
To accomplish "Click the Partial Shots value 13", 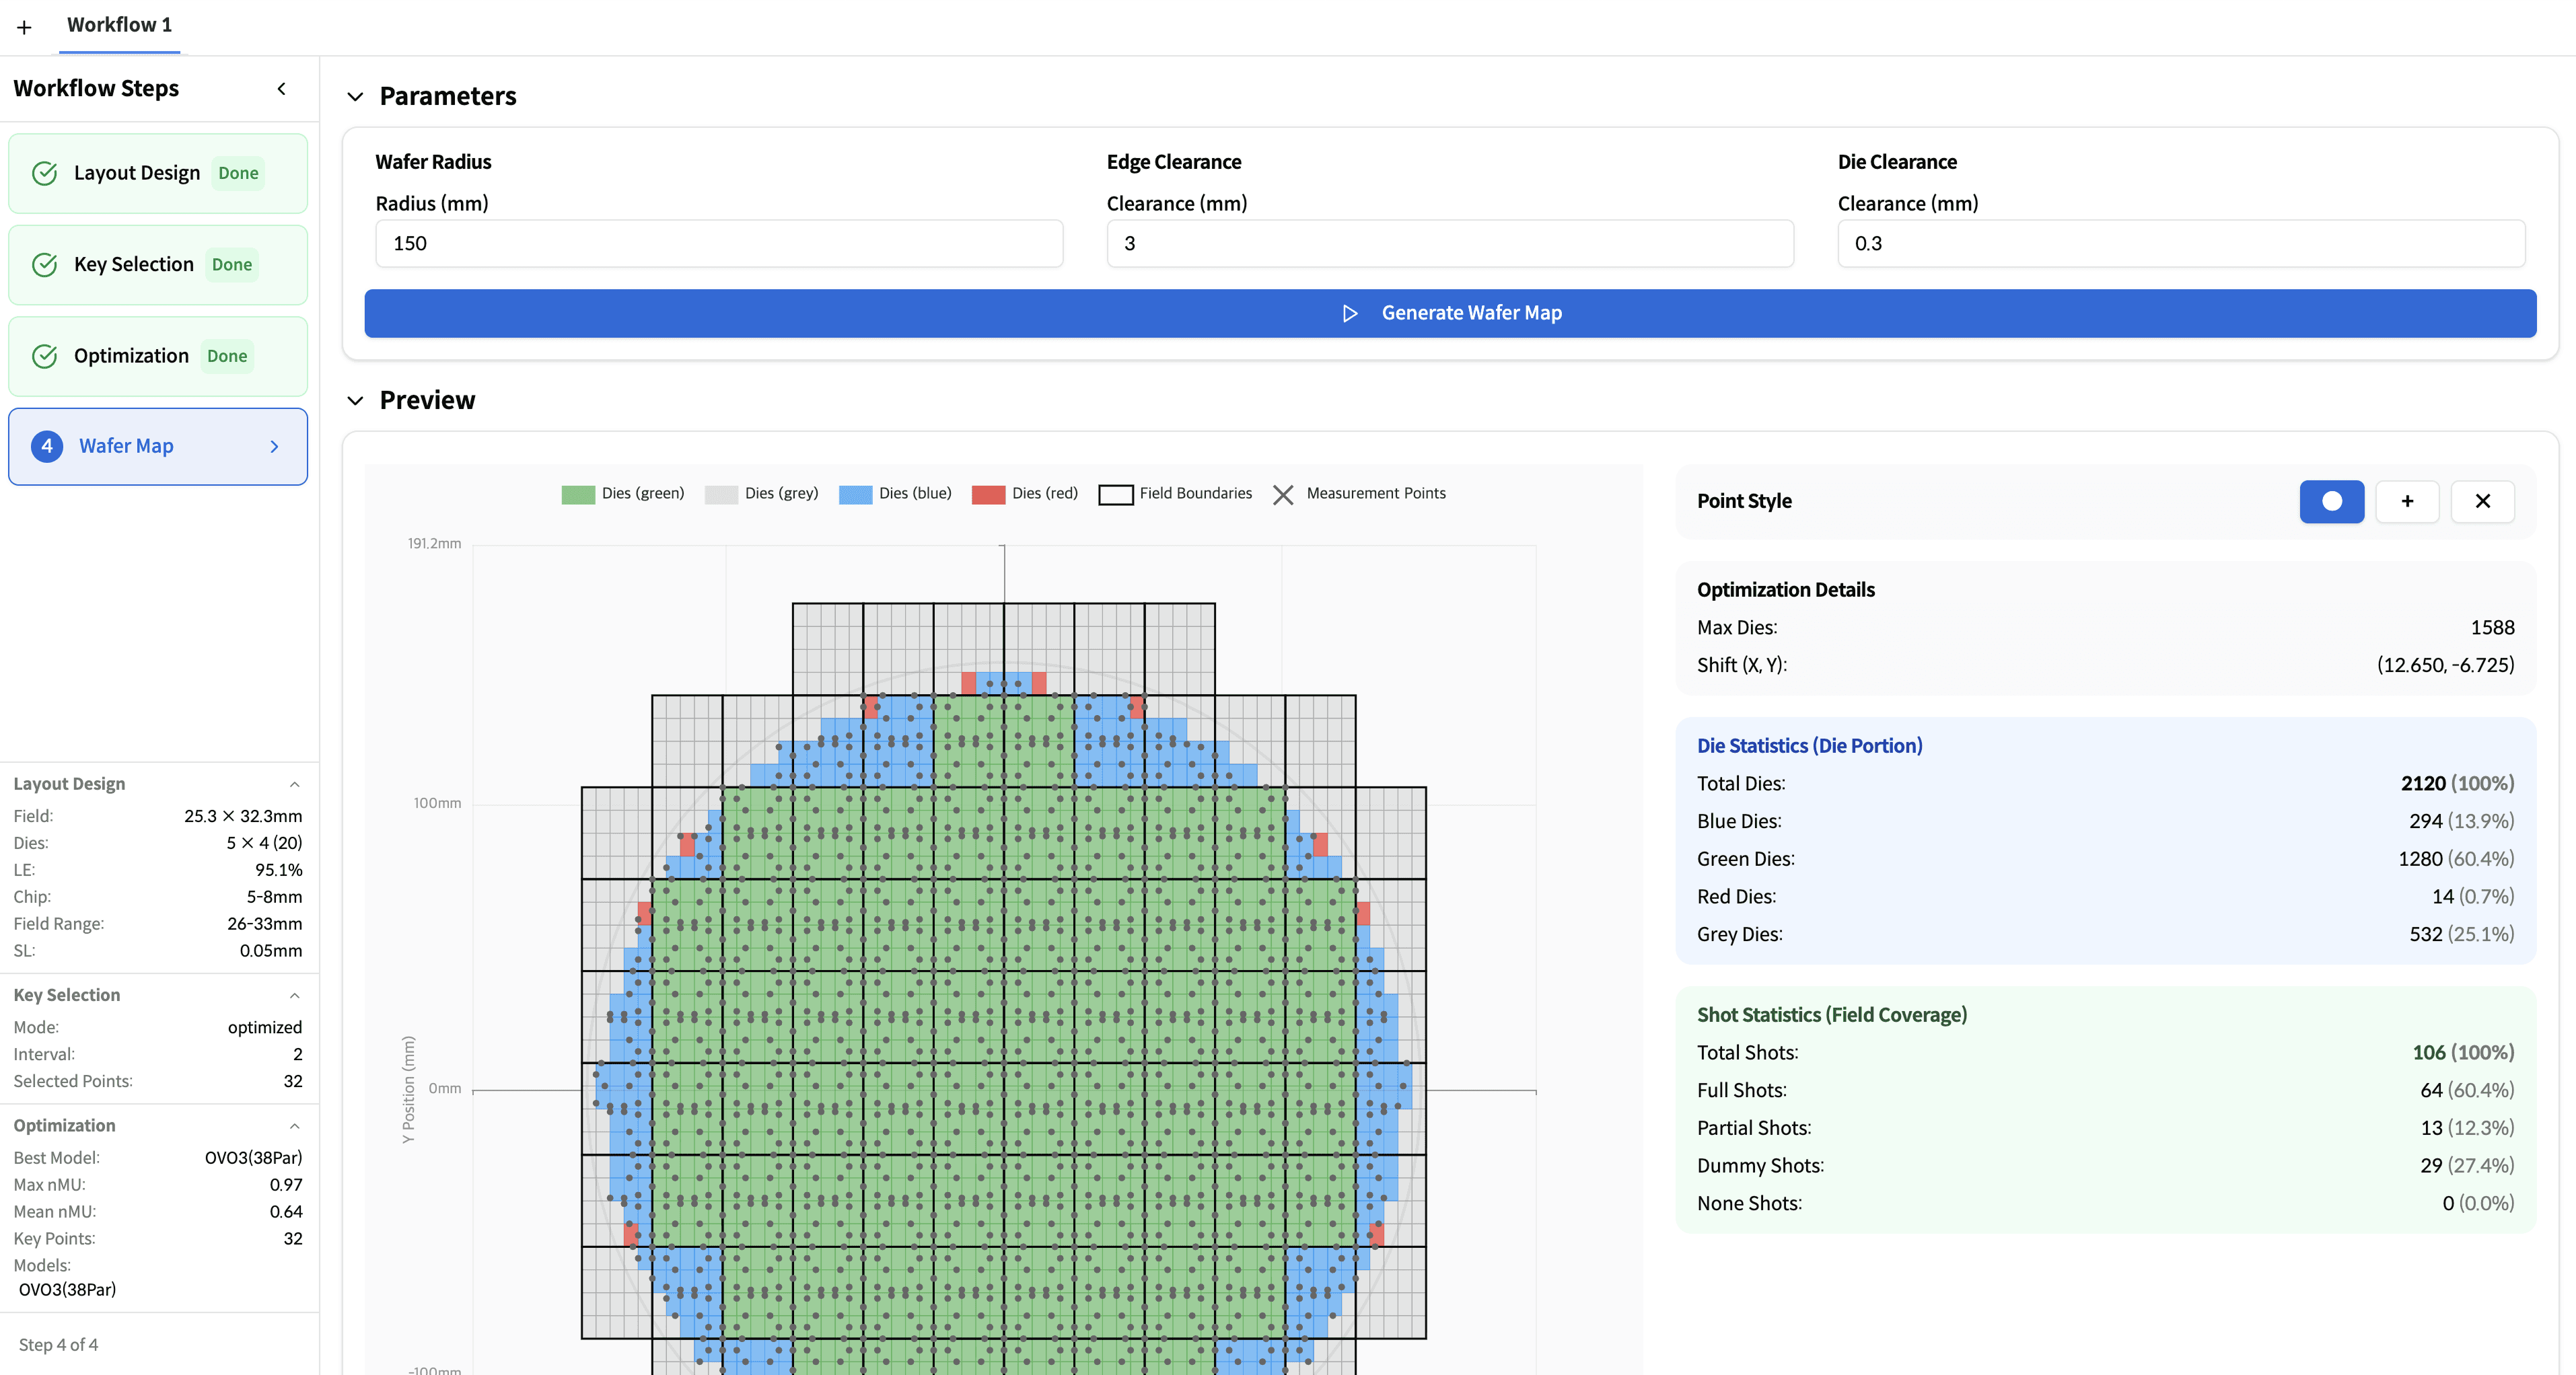I will coord(2431,1128).
